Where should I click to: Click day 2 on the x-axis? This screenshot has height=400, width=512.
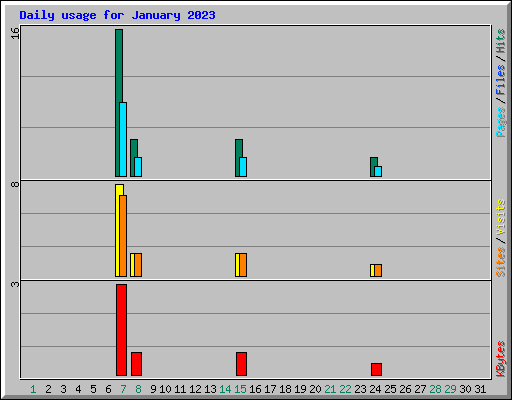[48, 389]
